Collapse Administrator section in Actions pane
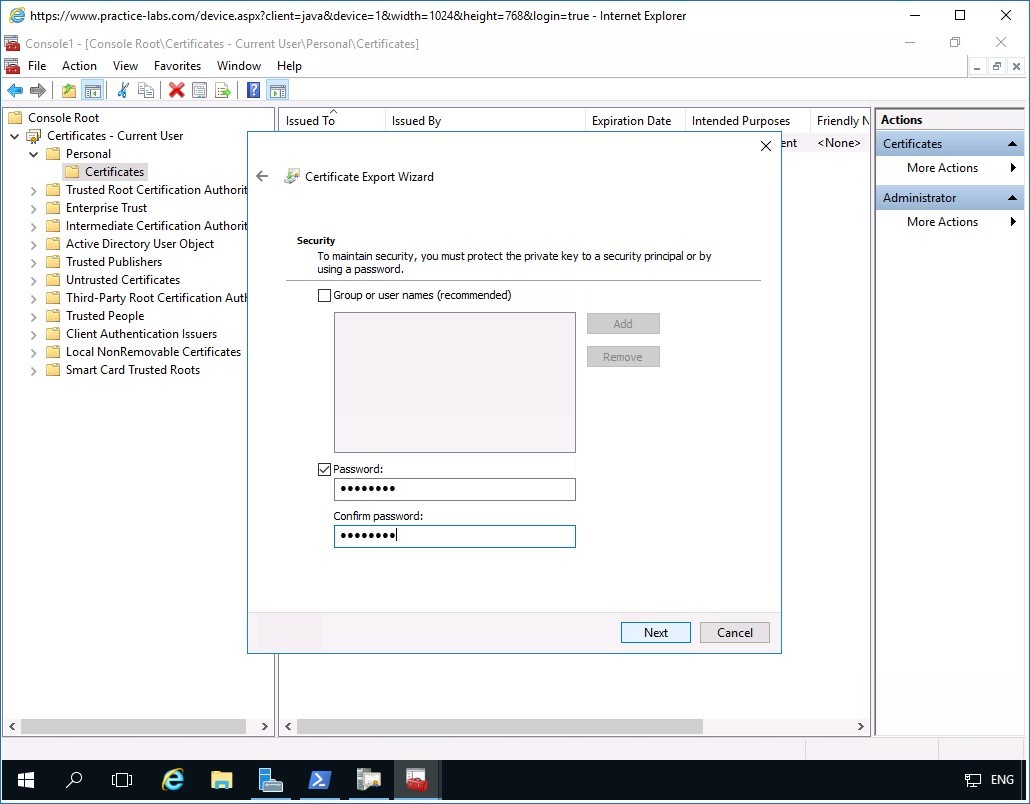The width and height of the screenshot is (1030, 804). click(x=1012, y=198)
